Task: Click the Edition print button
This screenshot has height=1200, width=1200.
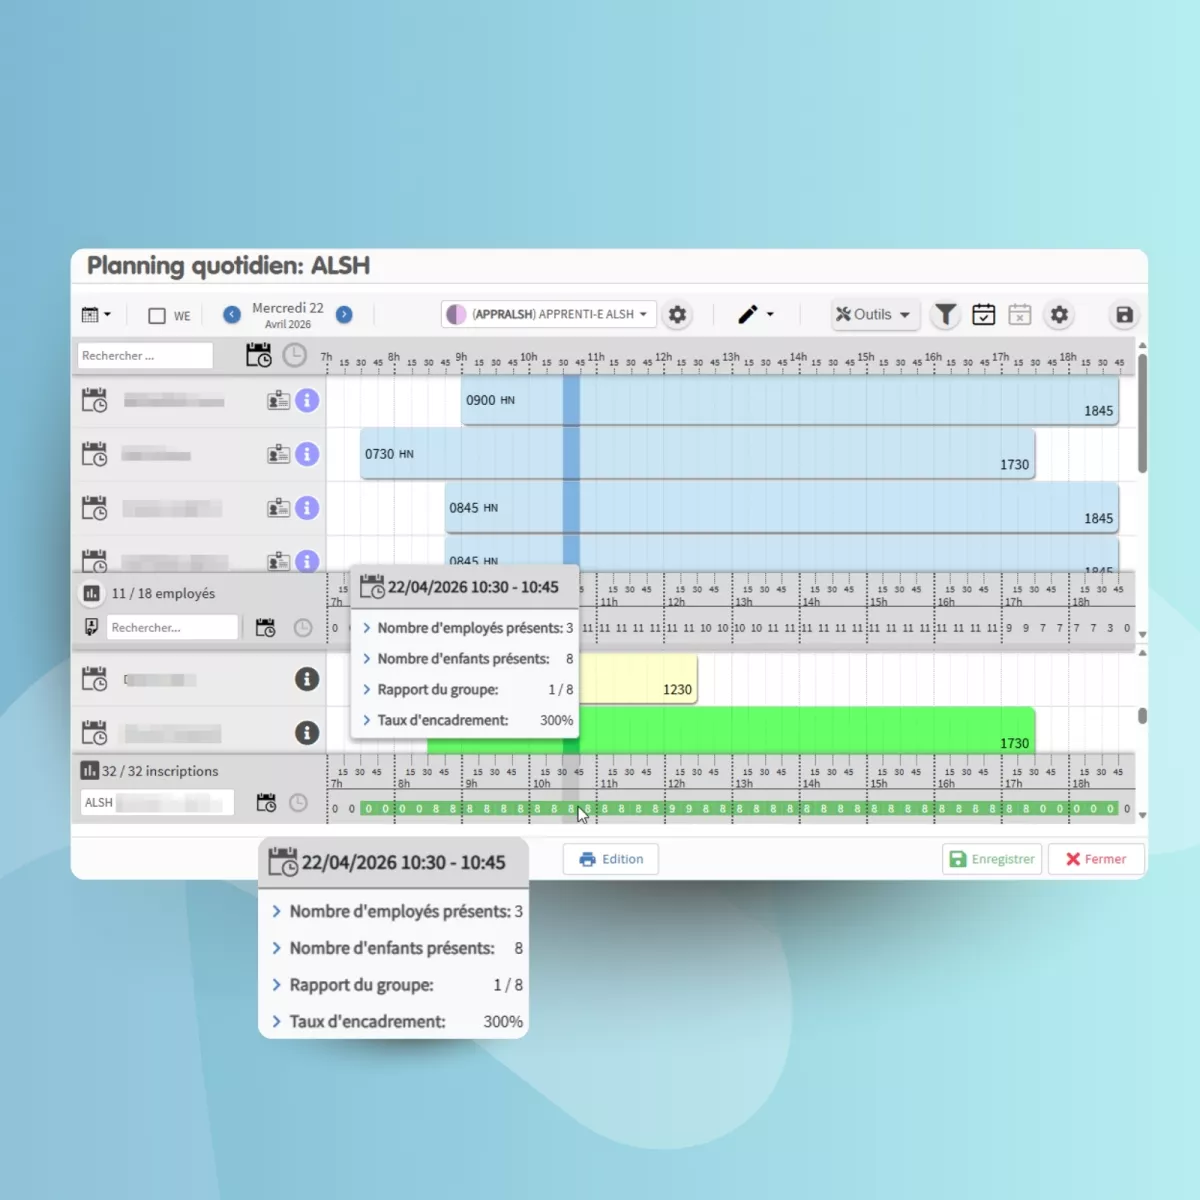Action: coord(610,859)
